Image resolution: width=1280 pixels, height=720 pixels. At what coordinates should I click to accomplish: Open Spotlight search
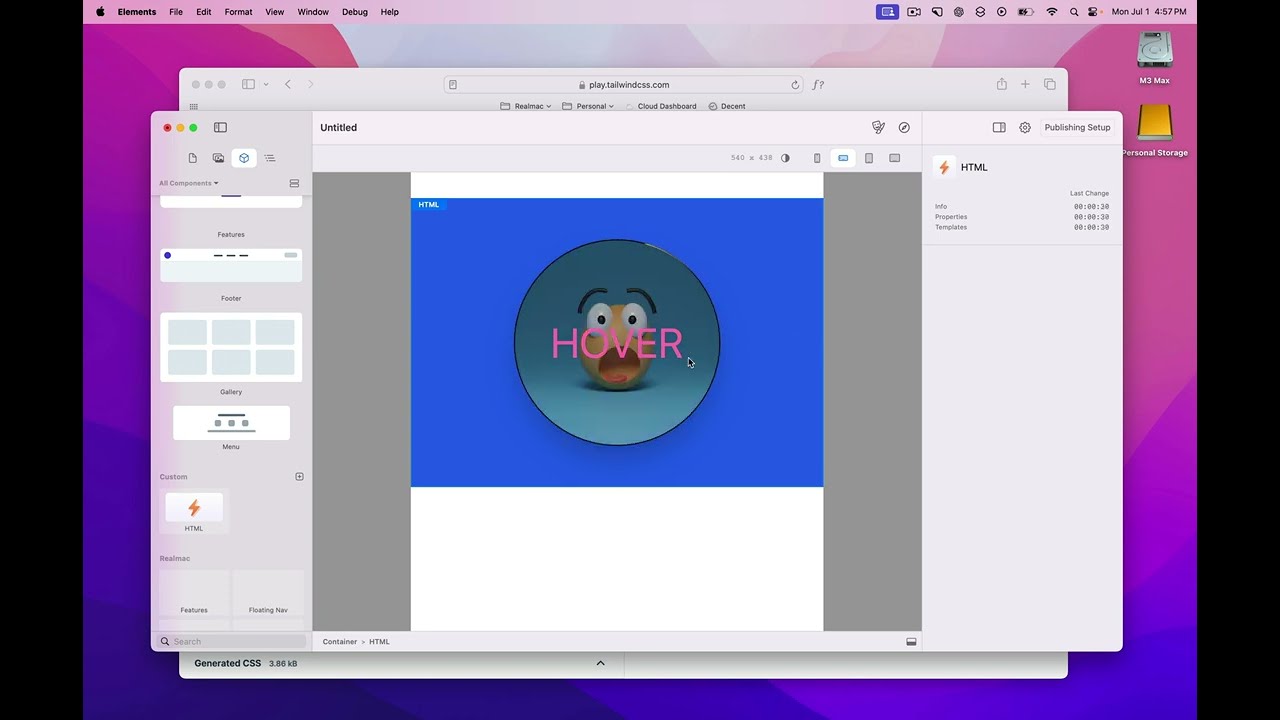pos(1075,12)
